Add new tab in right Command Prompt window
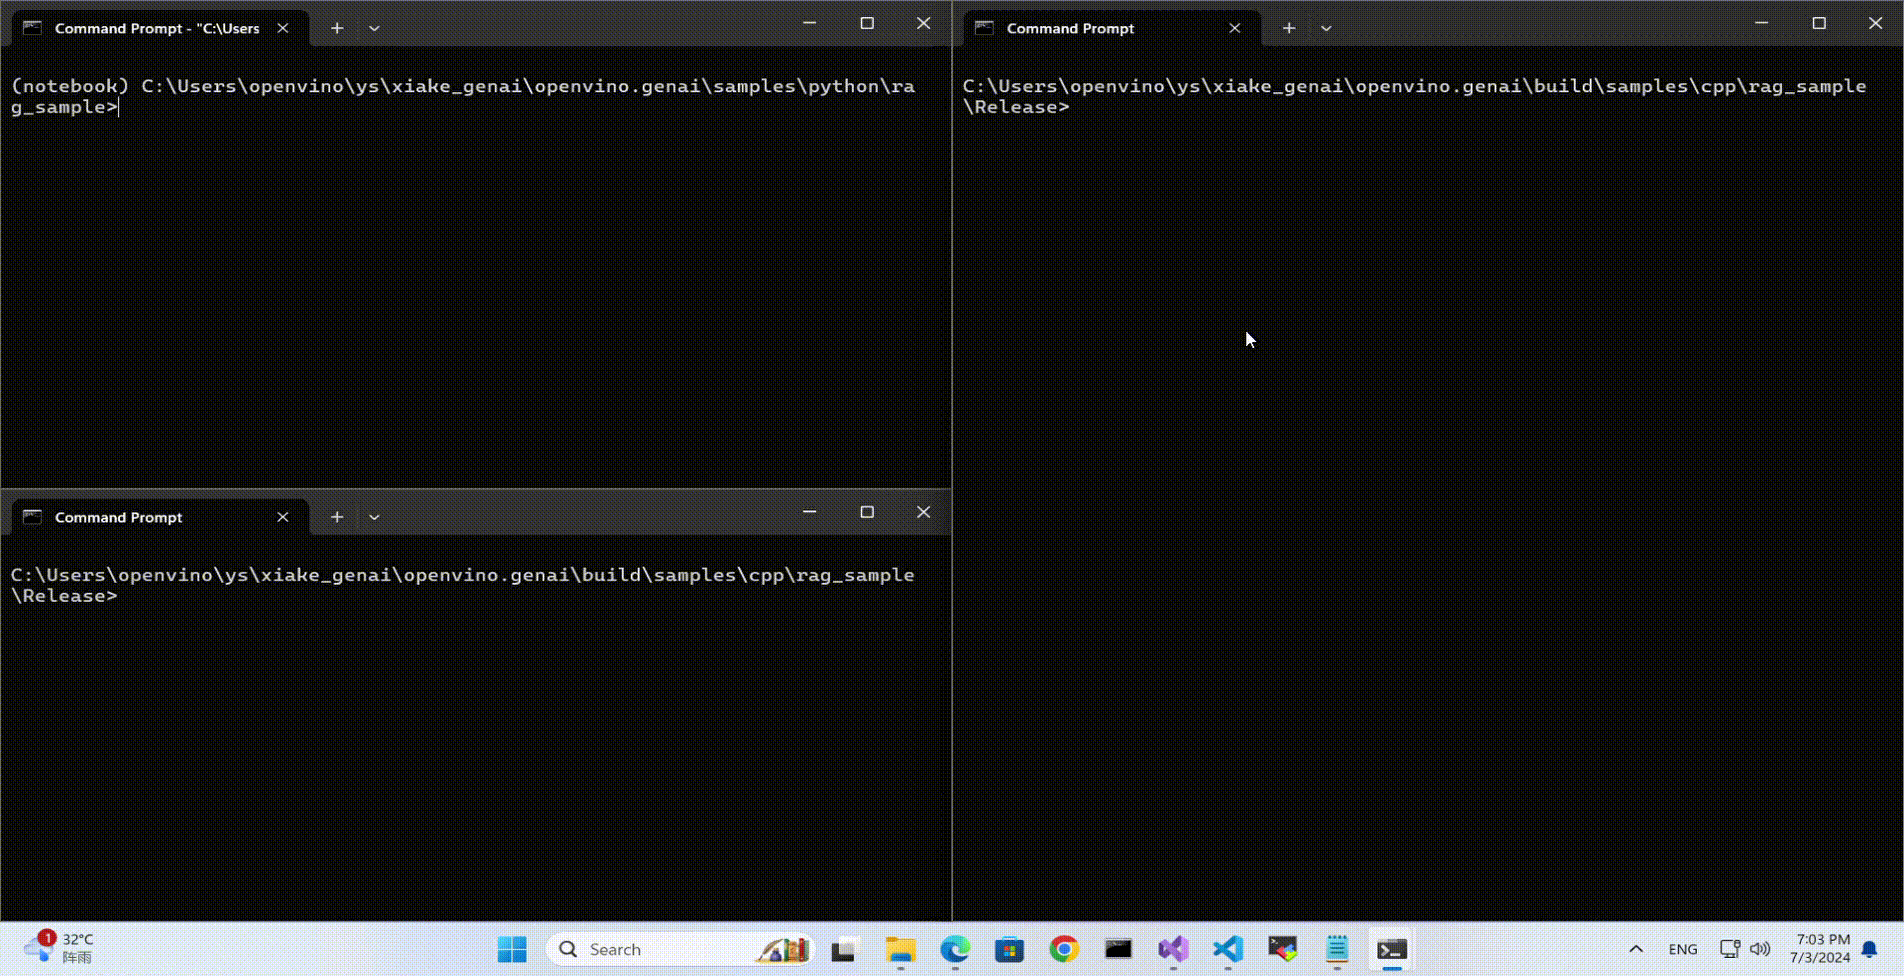This screenshot has height=976, width=1904. [x=1289, y=28]
